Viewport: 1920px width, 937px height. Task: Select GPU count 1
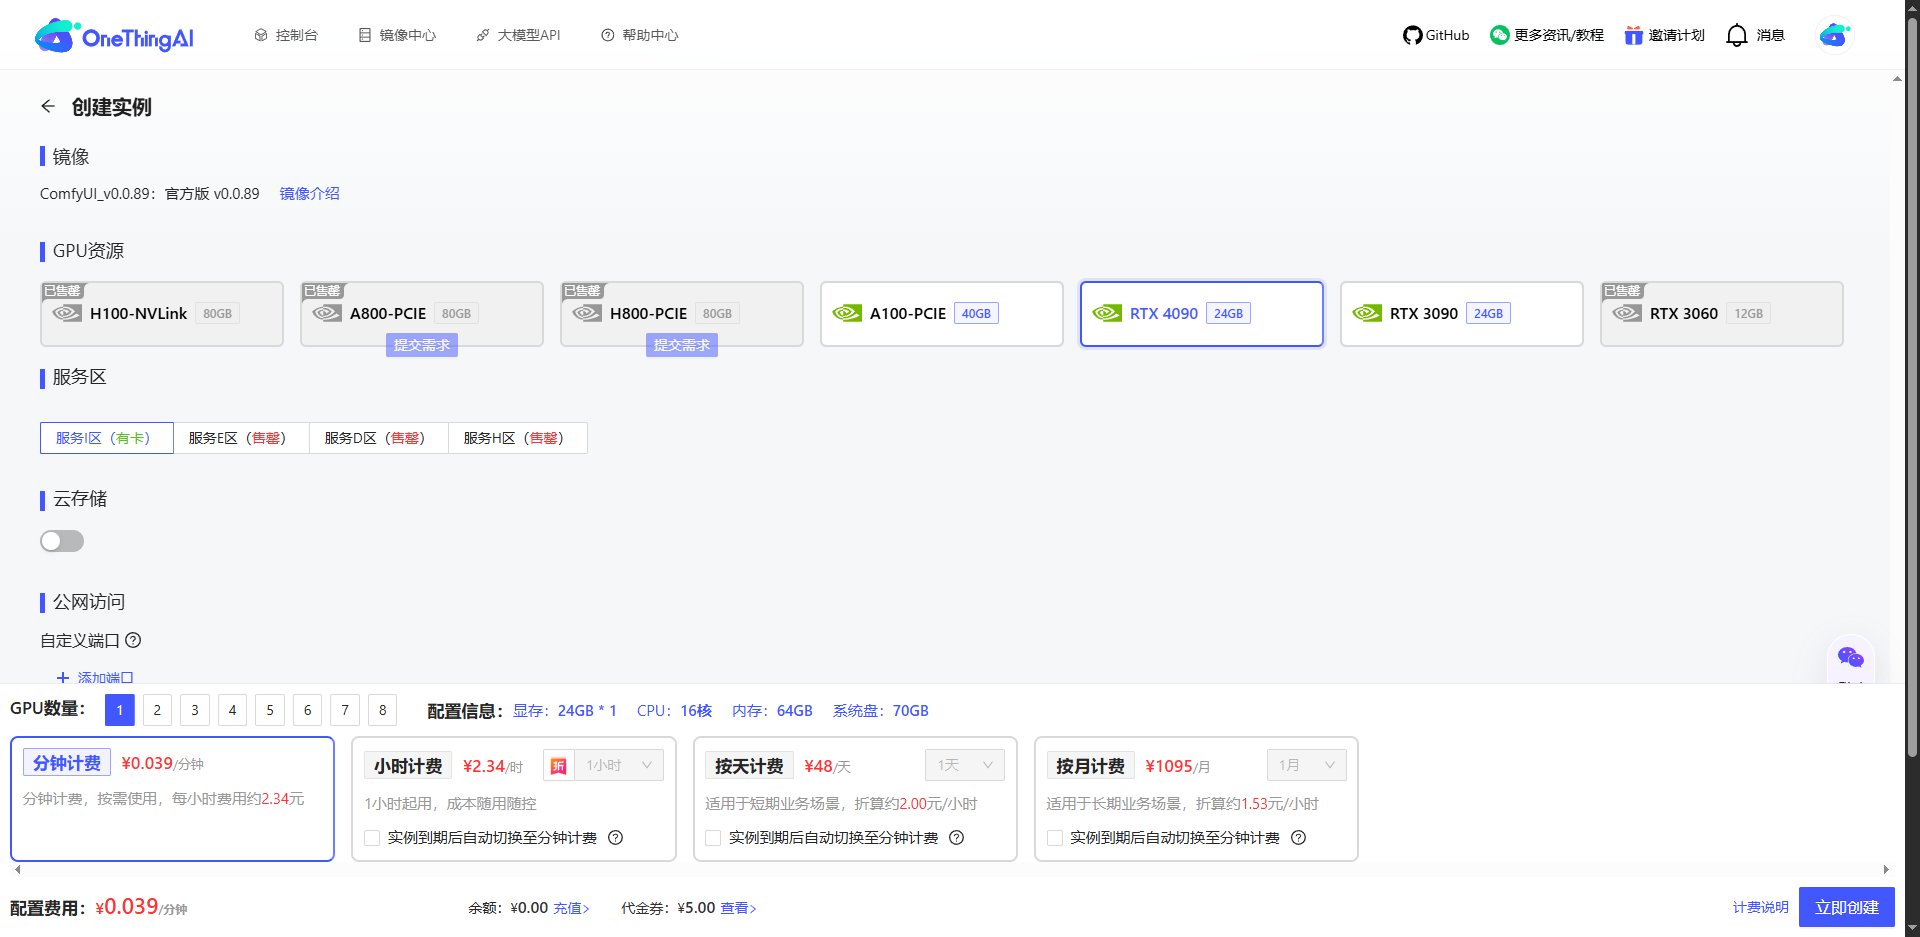pyautogui.click(x=119, y=710)
